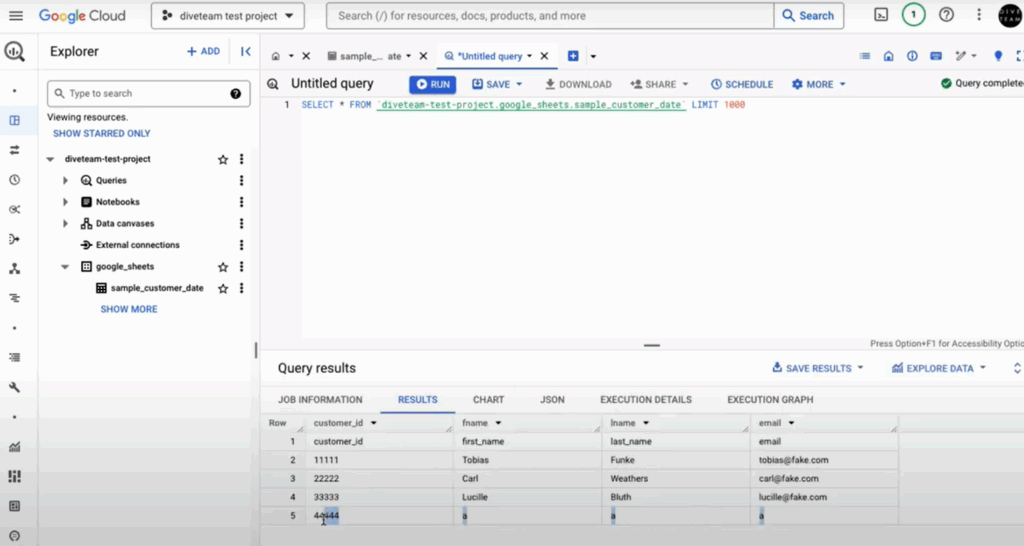Toggle star for sample_customer_date table
1024x546 pixels.
pos(223,288)
